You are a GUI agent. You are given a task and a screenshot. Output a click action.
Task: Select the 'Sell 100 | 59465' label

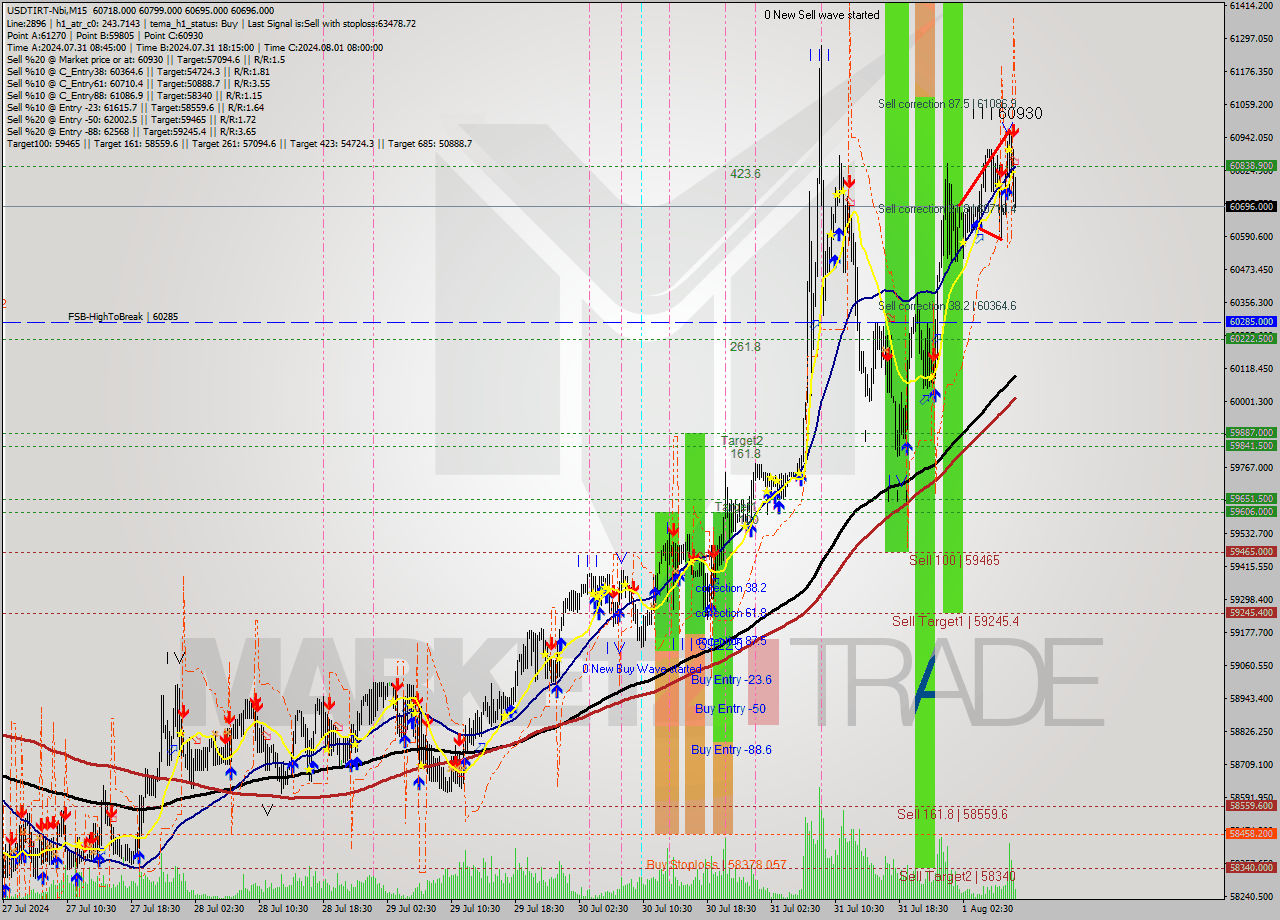click(x=954, y=561)
